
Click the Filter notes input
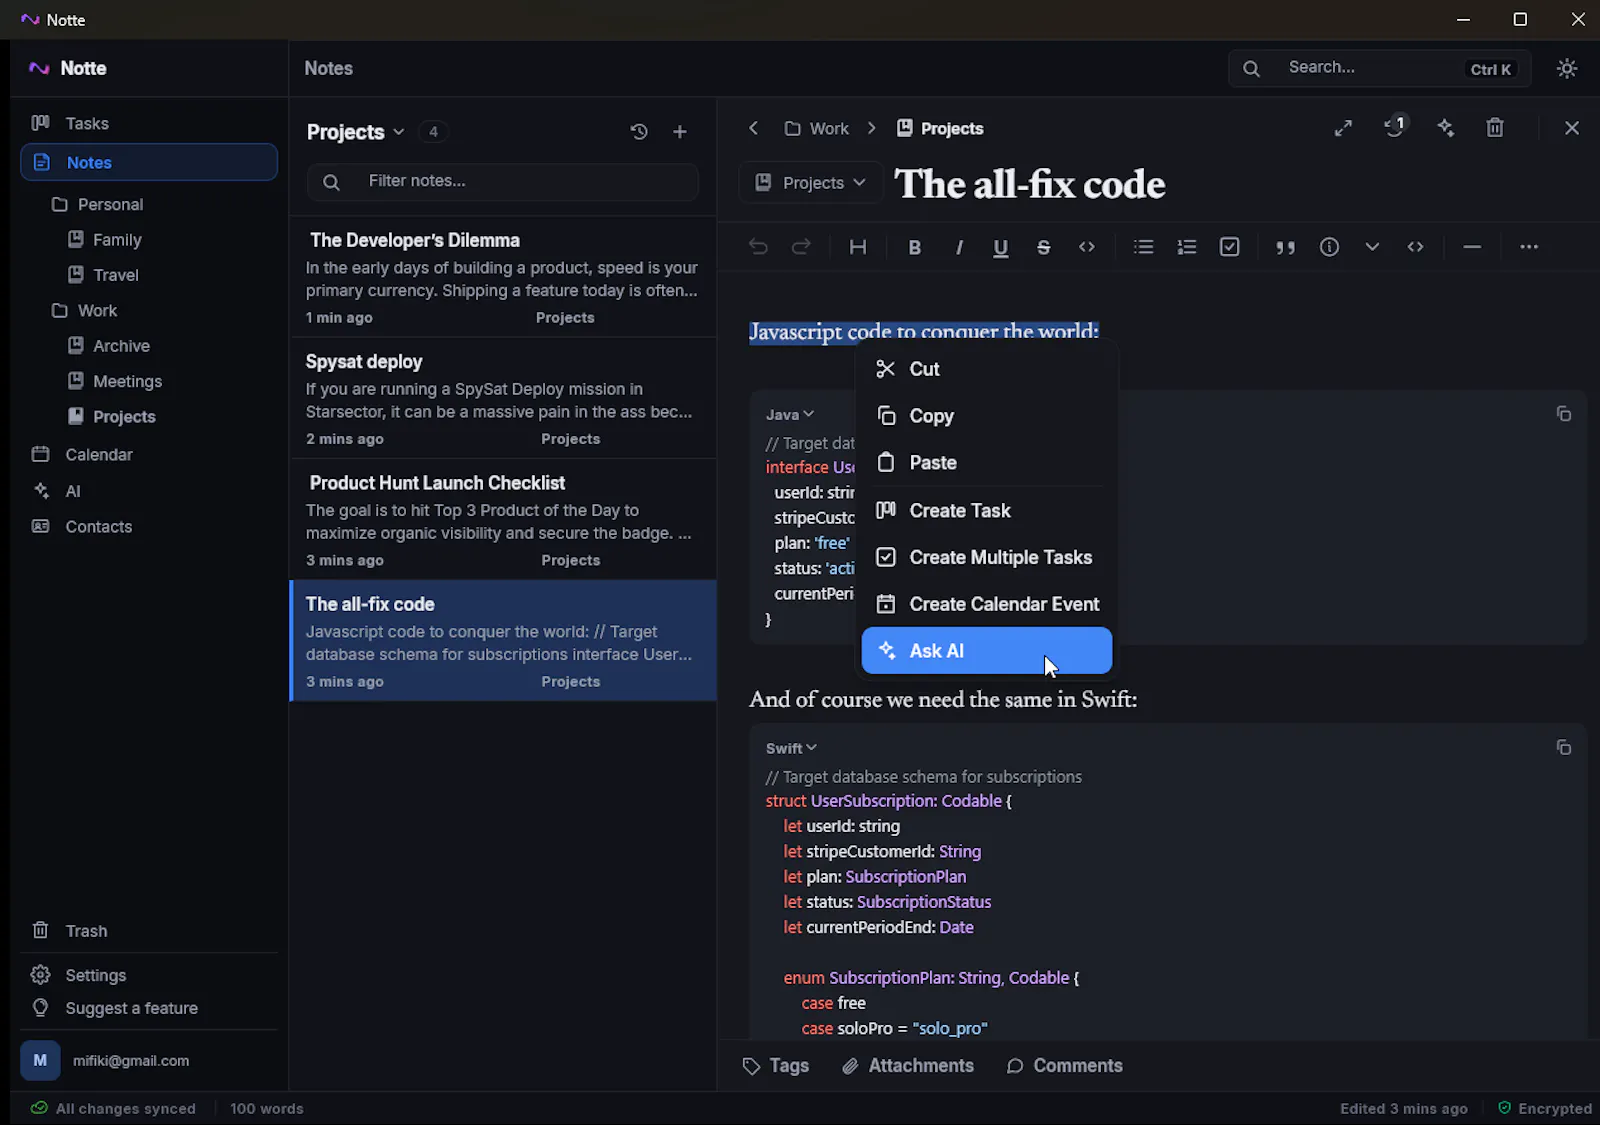(503, 182)
